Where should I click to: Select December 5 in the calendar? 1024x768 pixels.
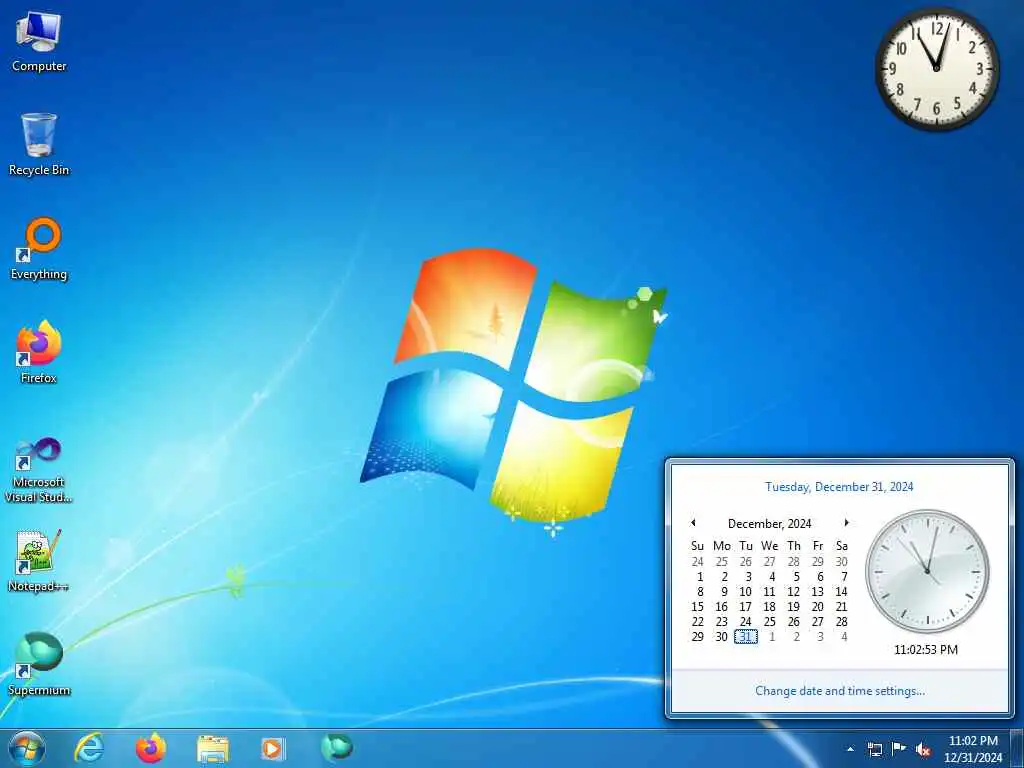796,577
